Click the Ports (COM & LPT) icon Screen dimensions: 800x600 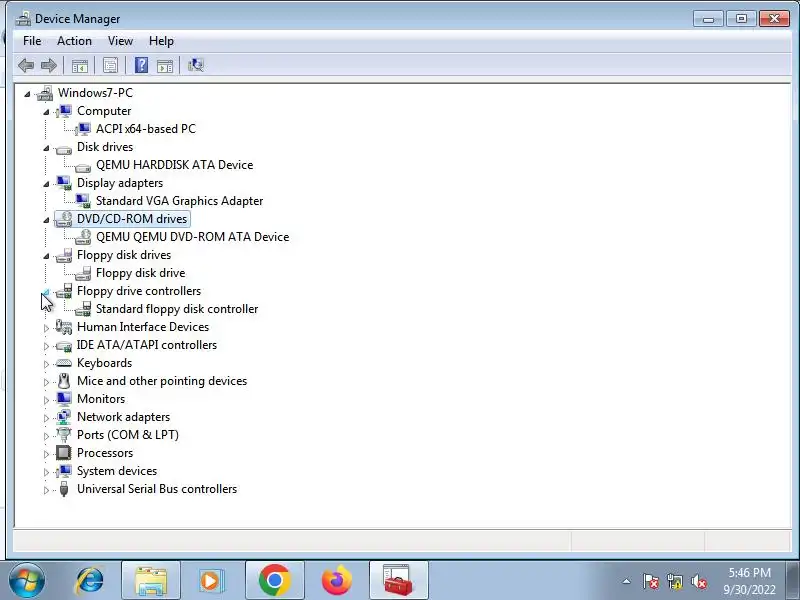click(x=64, y=435)
